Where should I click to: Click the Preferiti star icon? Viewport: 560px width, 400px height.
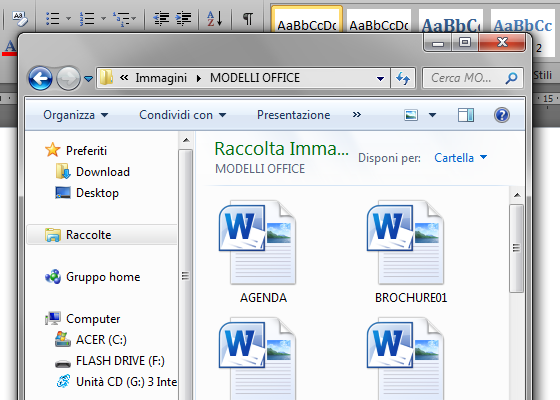52,150
